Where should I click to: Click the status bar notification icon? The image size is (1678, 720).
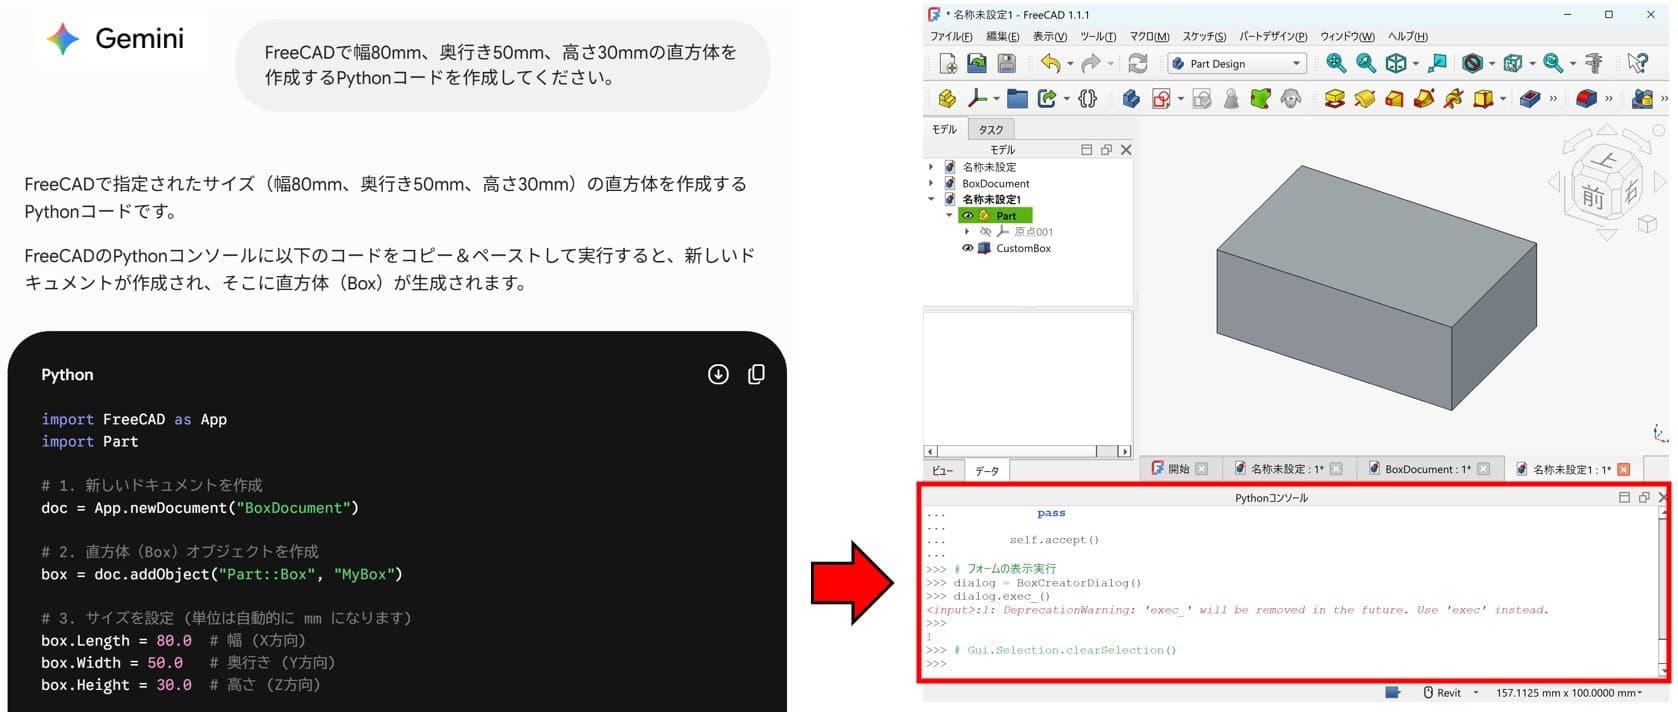click(x=1392, y=693)
